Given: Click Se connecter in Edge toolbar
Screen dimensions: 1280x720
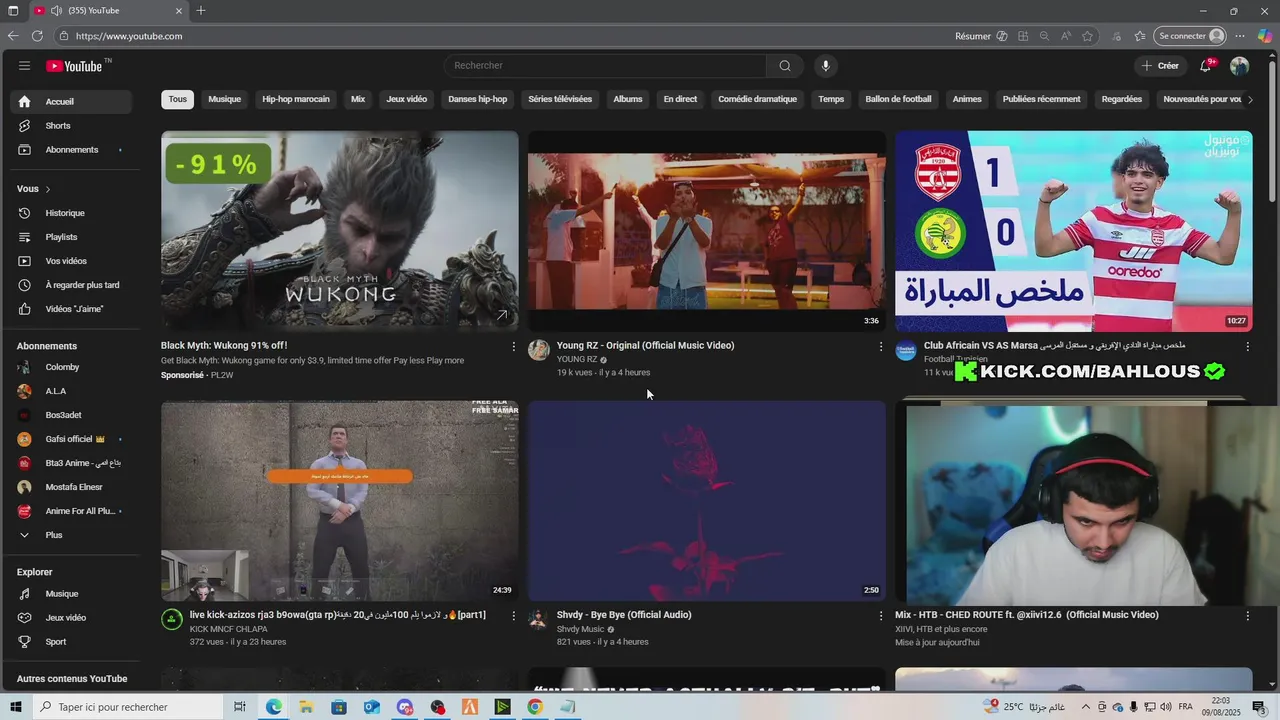Looking at the screenshot, I should [x=1190, y=36].
